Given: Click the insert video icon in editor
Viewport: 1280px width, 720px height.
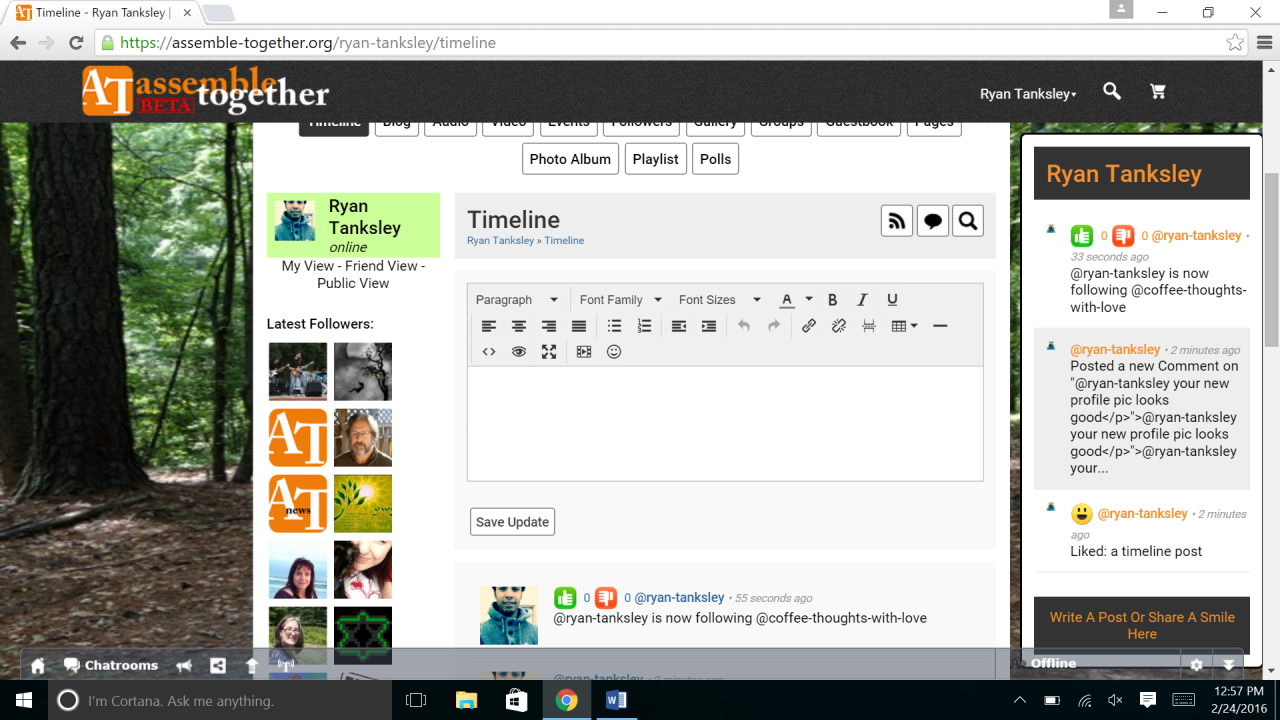Looking at the screenshot, I should click(584, 352).
